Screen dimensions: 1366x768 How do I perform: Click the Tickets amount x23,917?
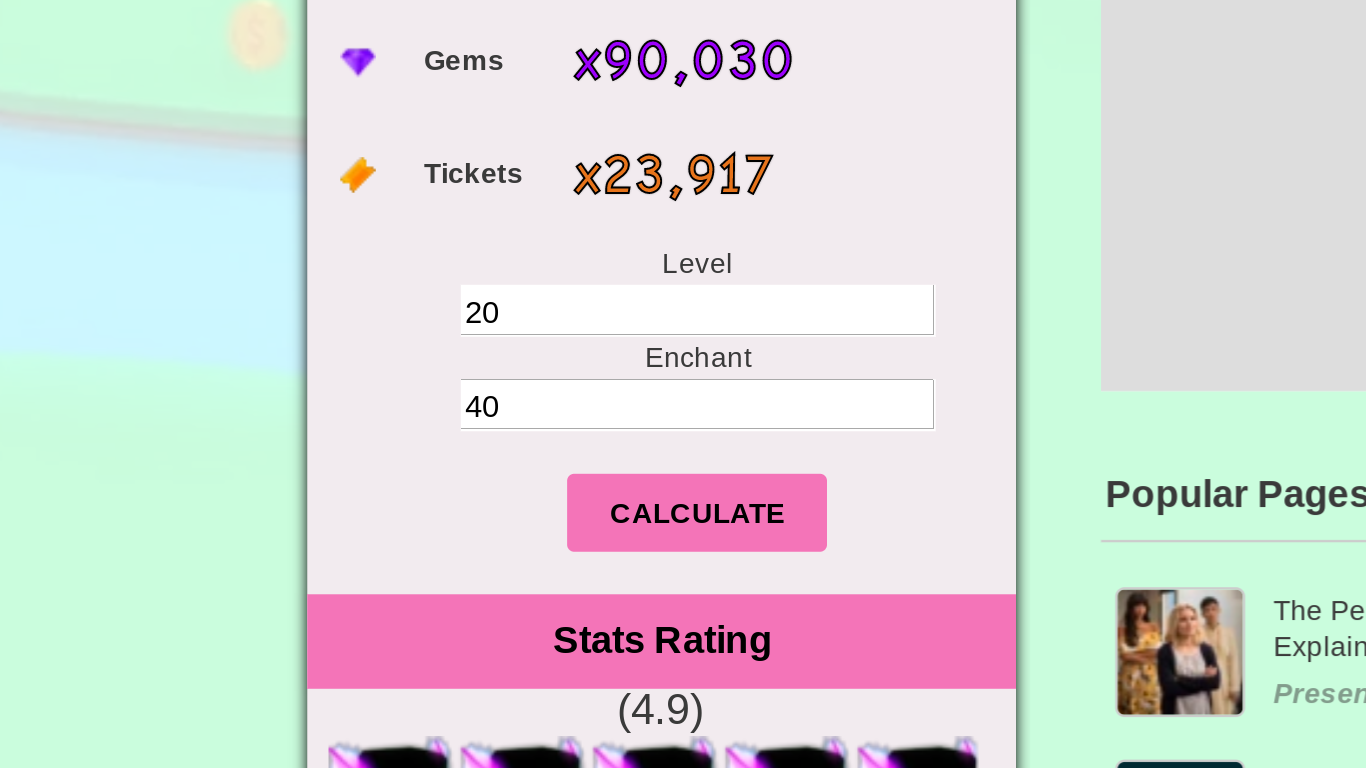click(x=673, y=176)
